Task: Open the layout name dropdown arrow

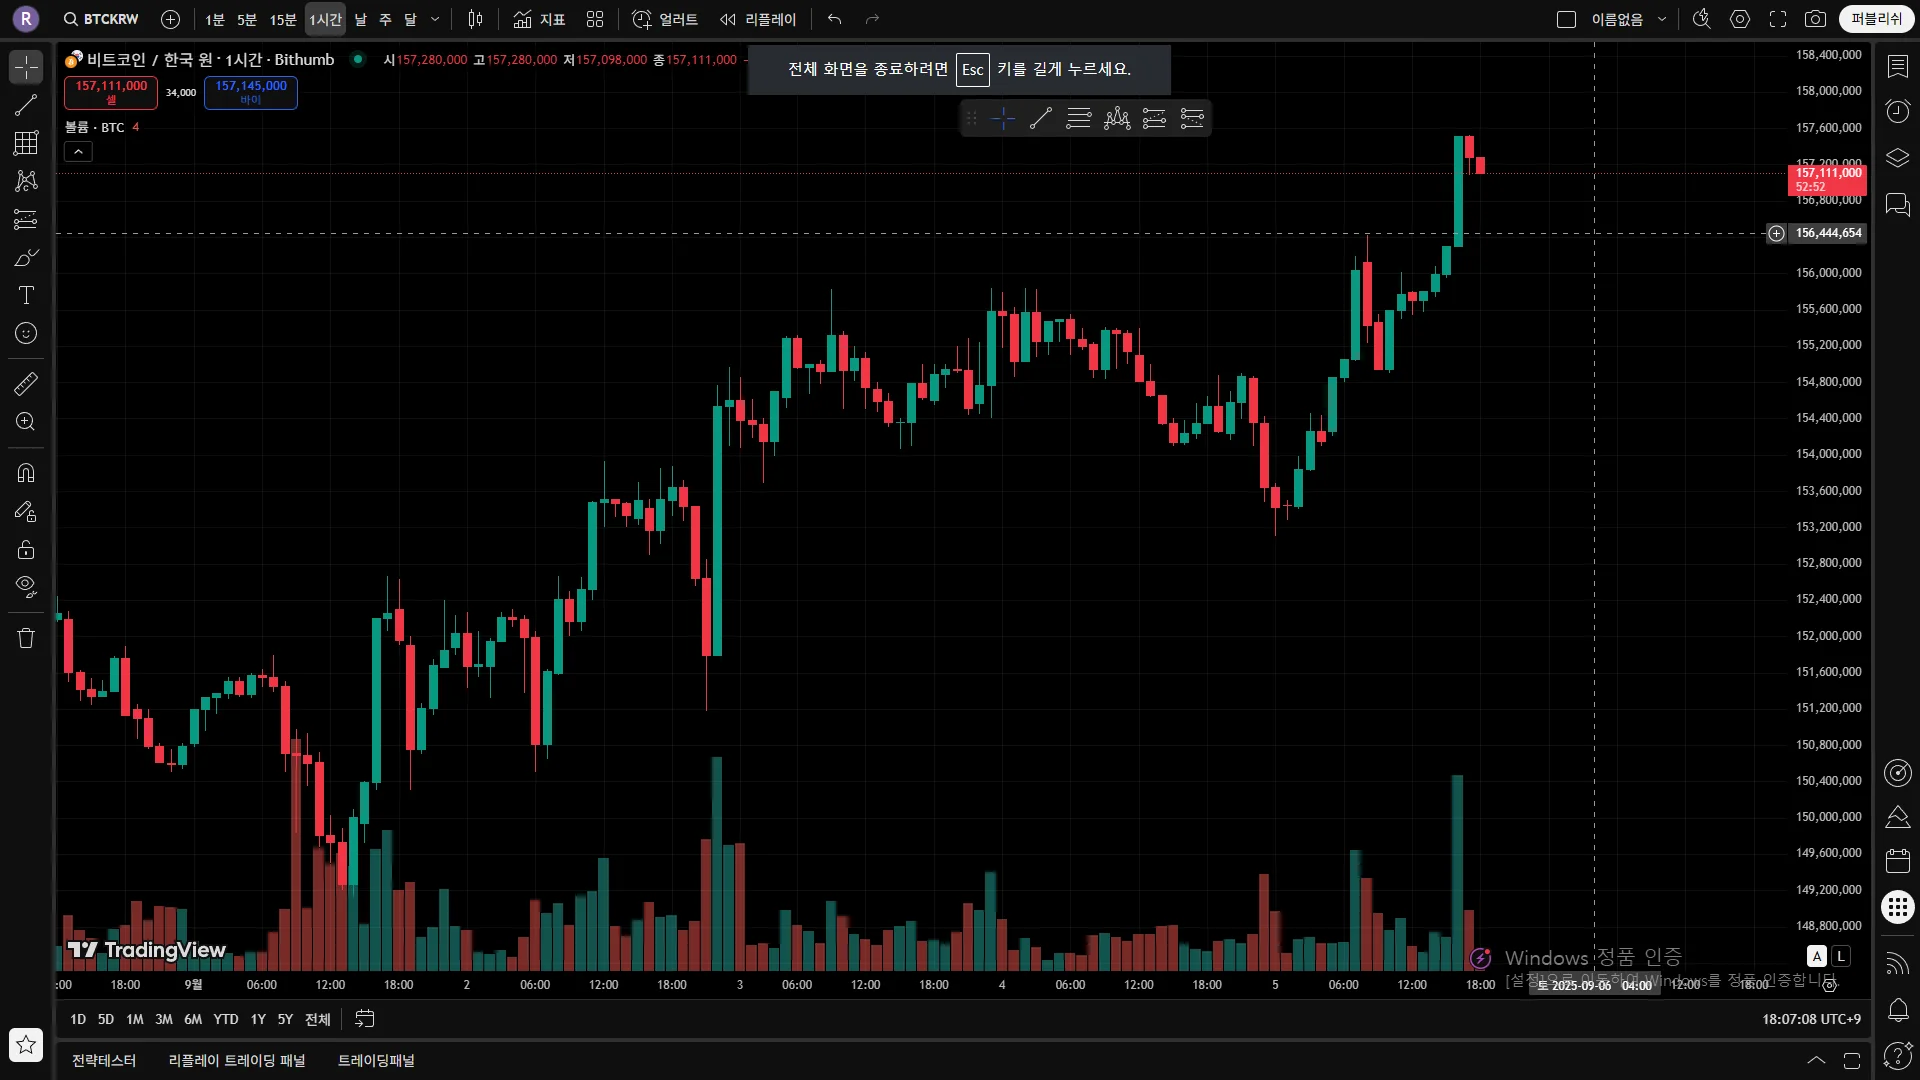Action: pyautogui.click(x=1662, y=19)
